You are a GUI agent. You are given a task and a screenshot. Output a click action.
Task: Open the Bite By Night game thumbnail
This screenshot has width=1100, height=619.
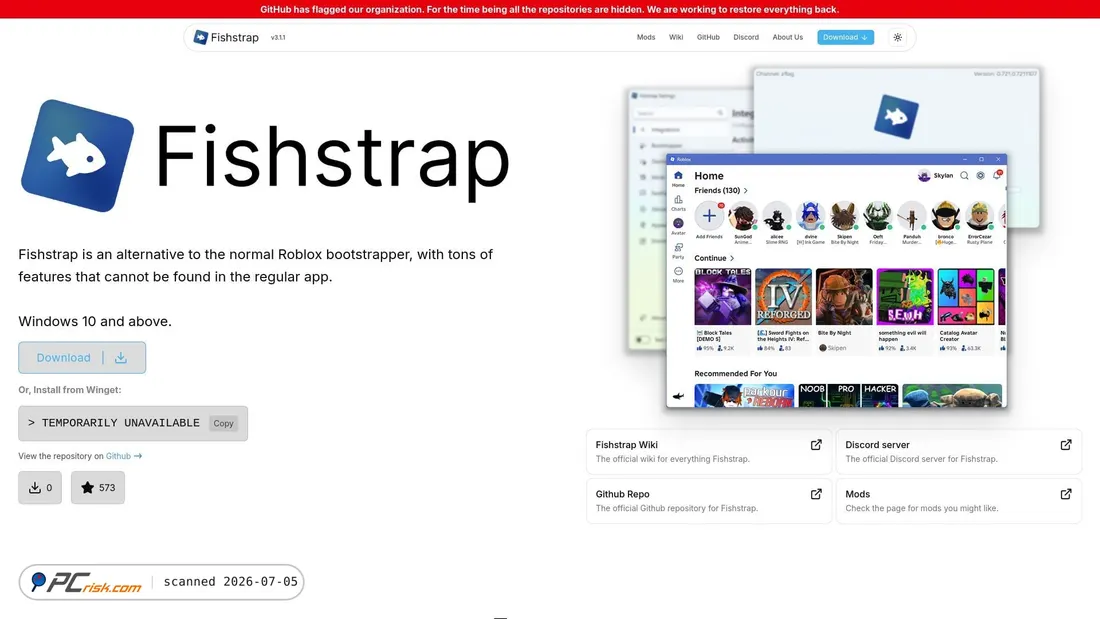(845, 297)
